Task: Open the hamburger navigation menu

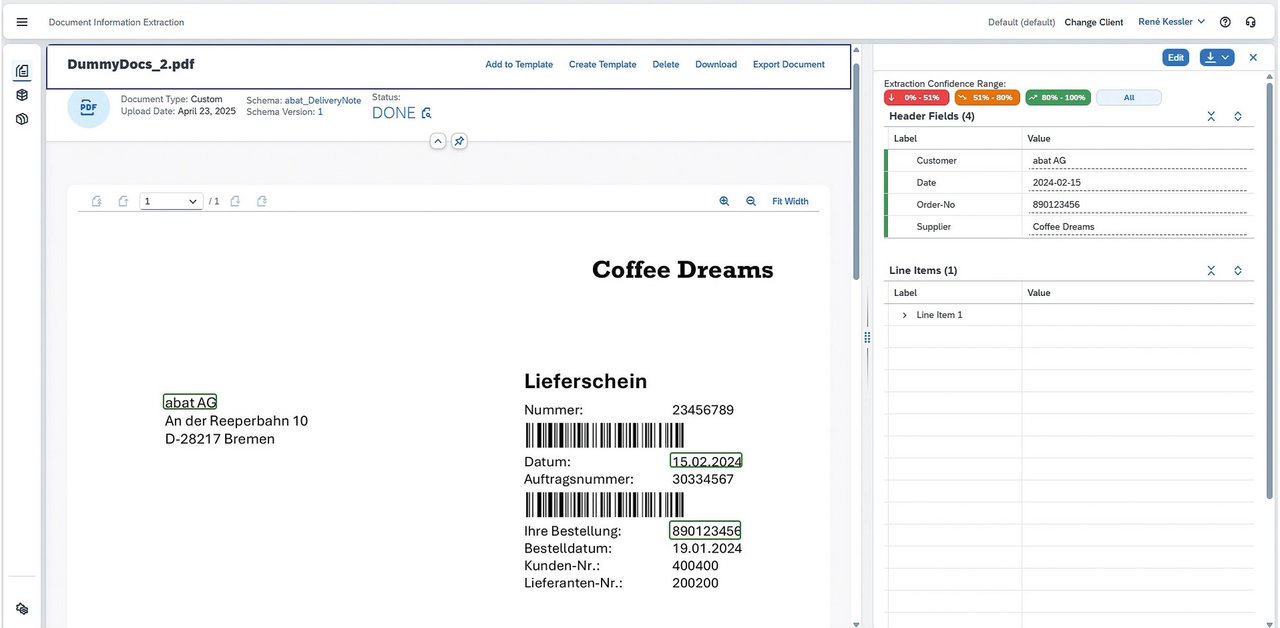Action: click(22, 22)
